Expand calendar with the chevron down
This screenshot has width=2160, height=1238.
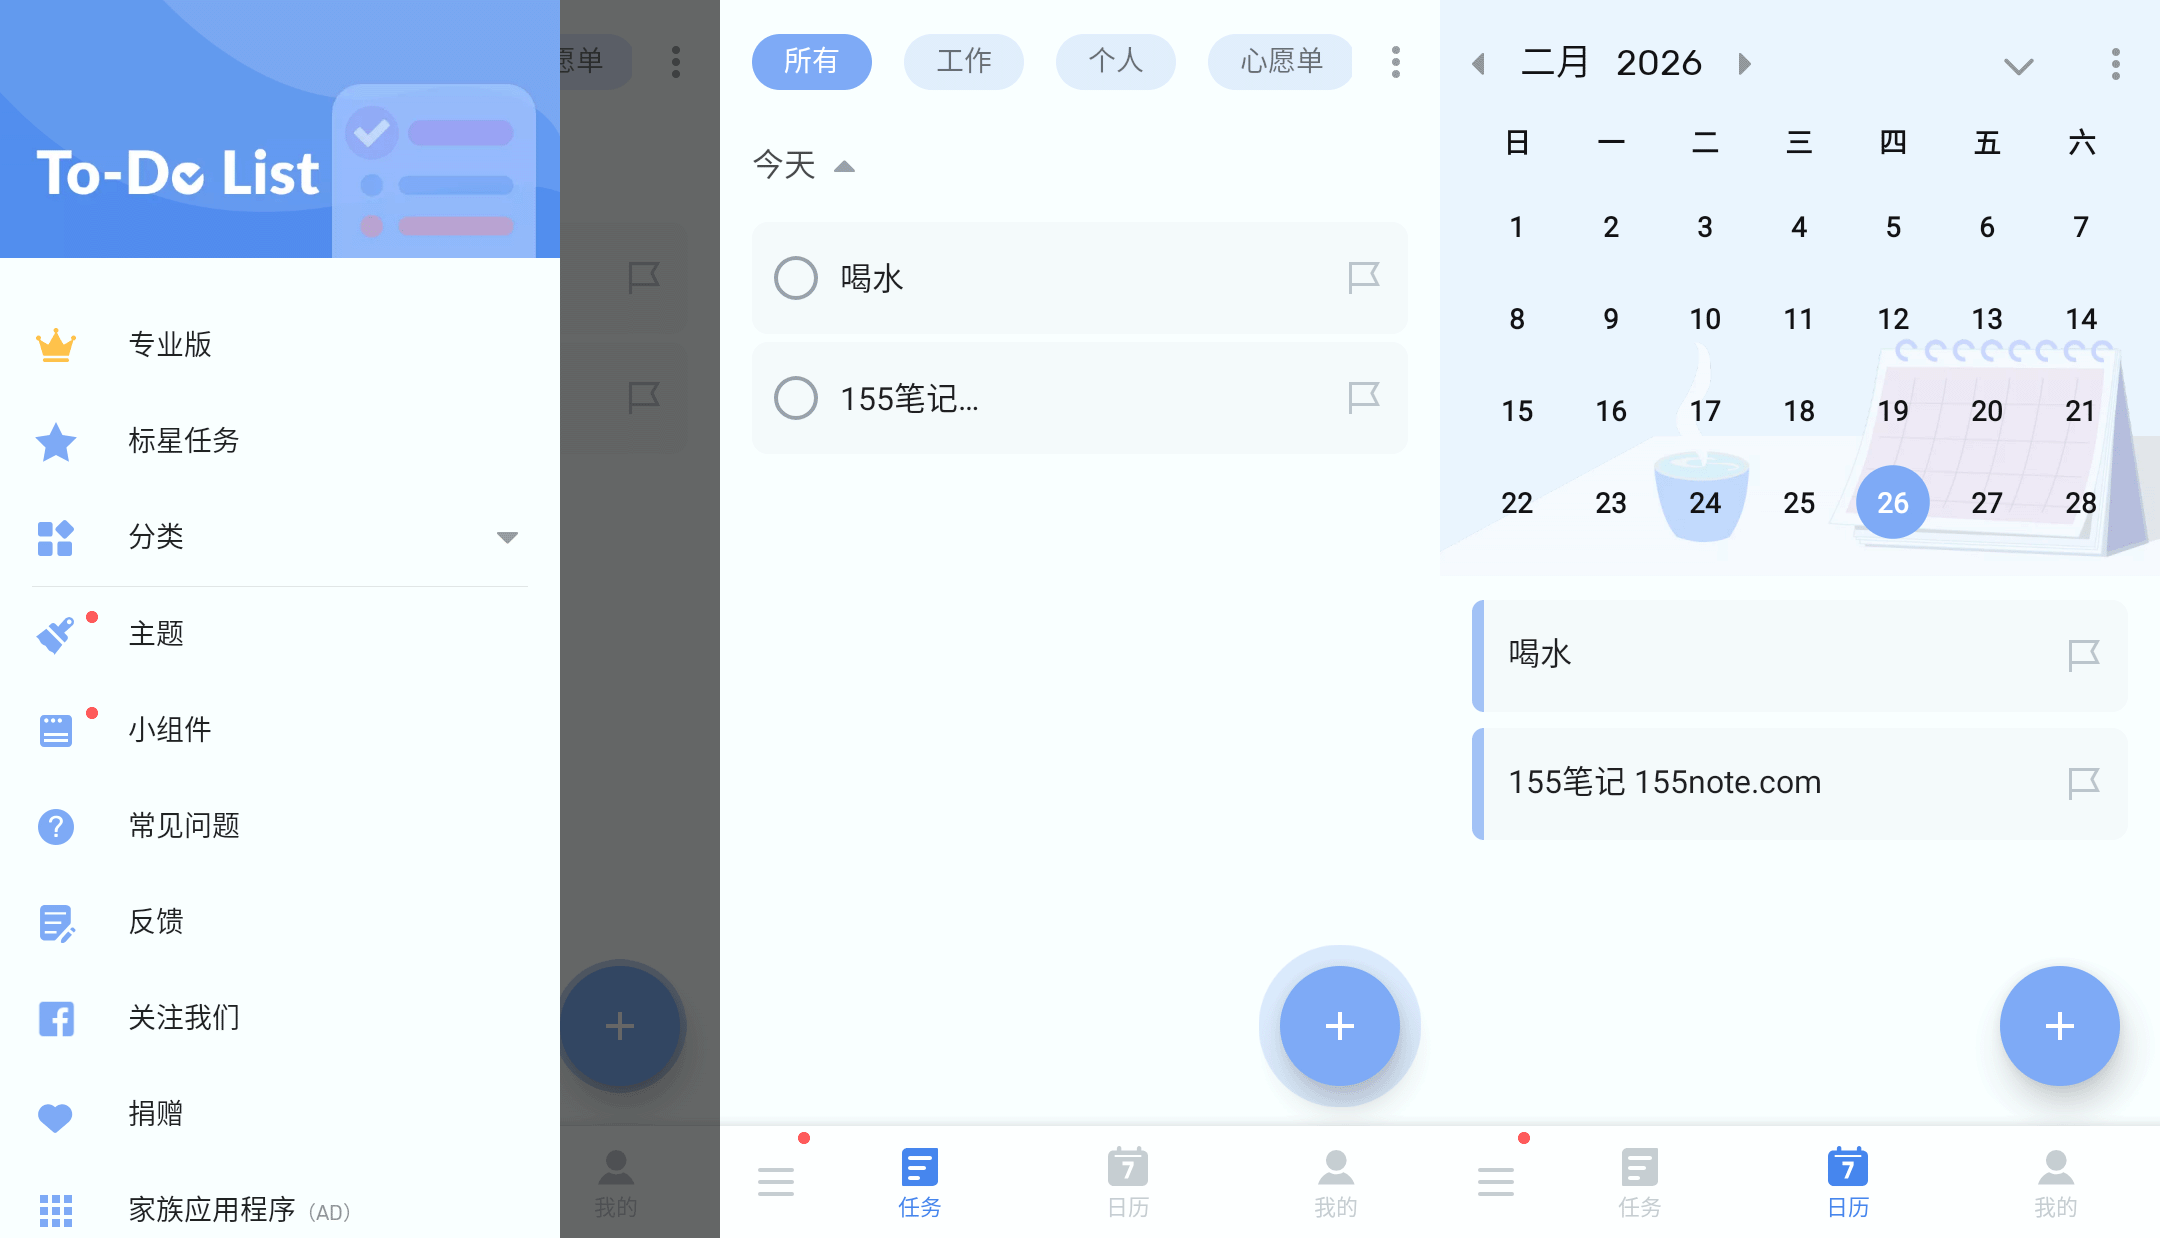[2018, 66]
